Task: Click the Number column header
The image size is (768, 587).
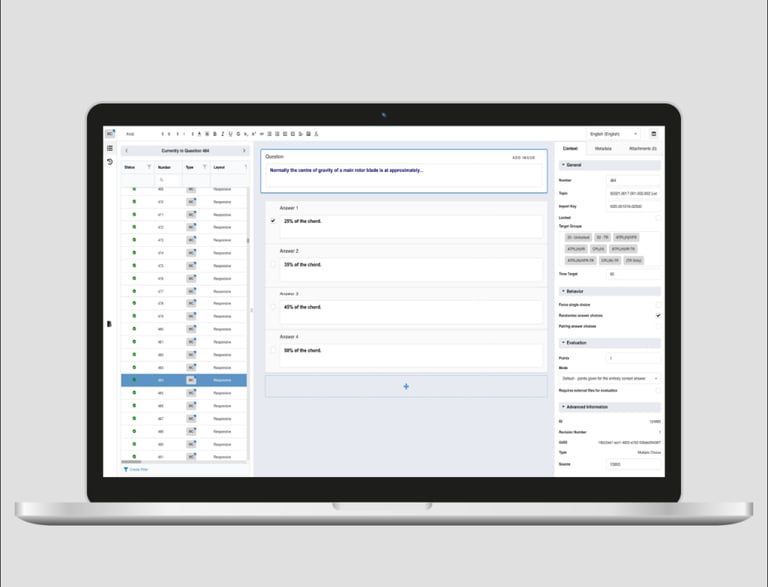Action: pos(164,167)
